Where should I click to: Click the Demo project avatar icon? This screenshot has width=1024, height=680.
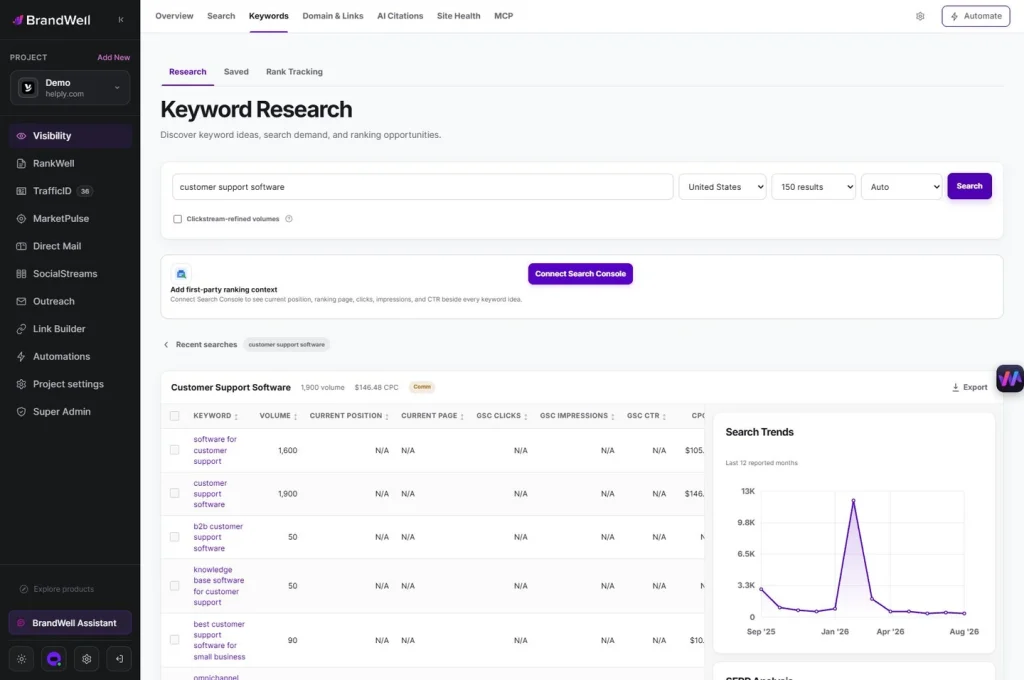28,88
